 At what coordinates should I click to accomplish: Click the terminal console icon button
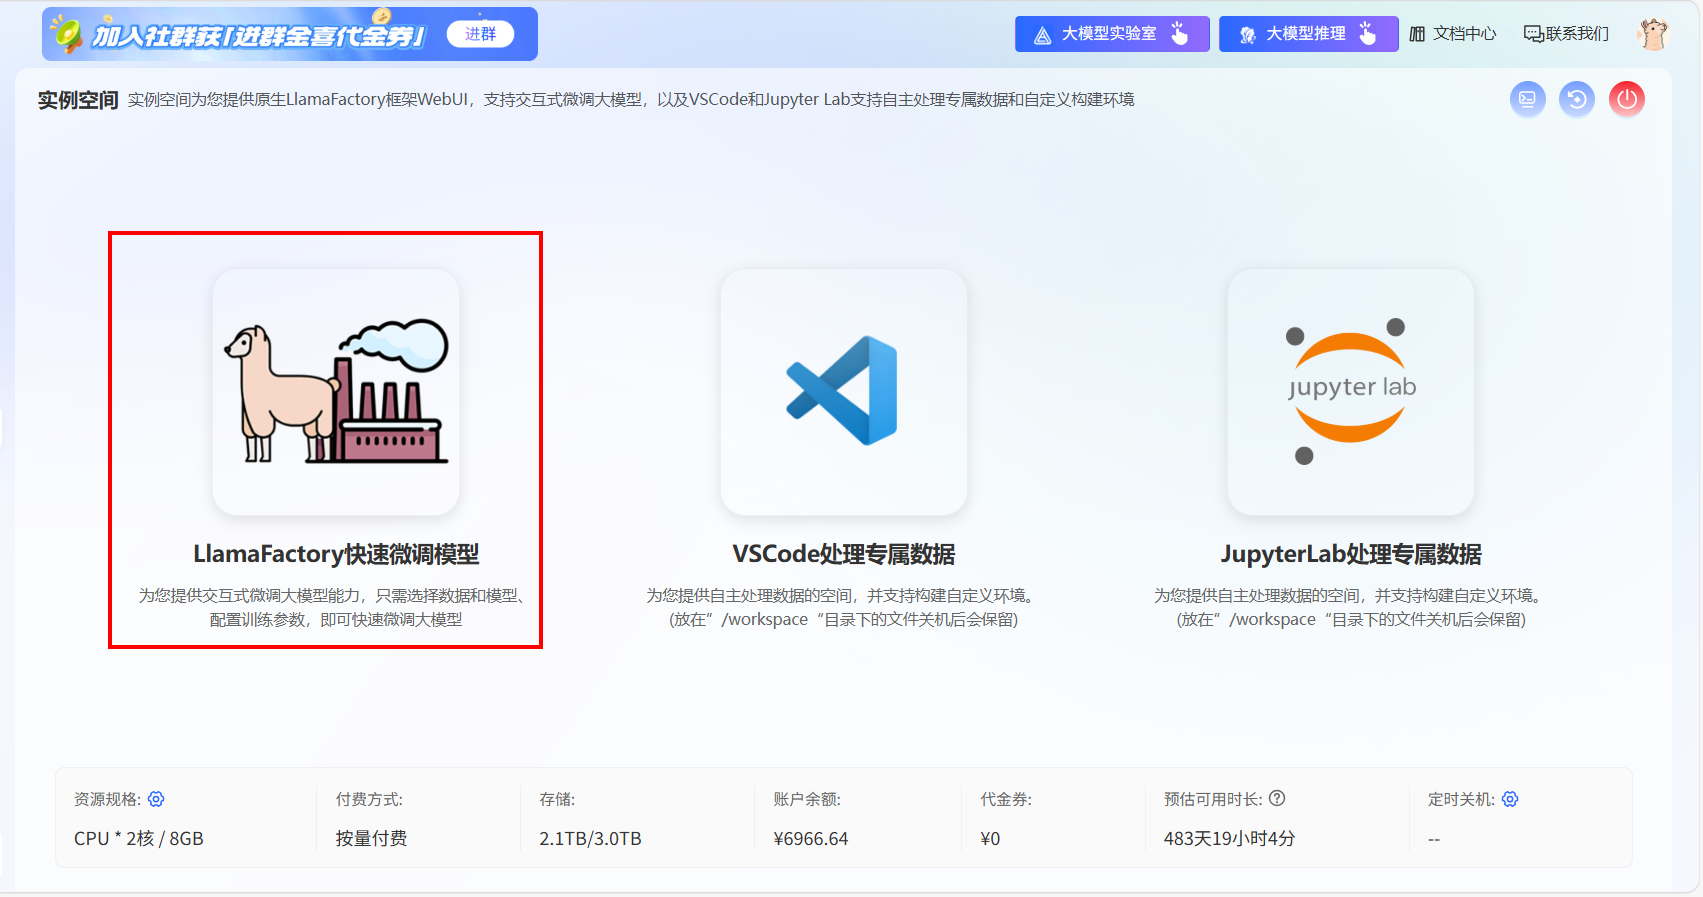[x=1527, y=99]
